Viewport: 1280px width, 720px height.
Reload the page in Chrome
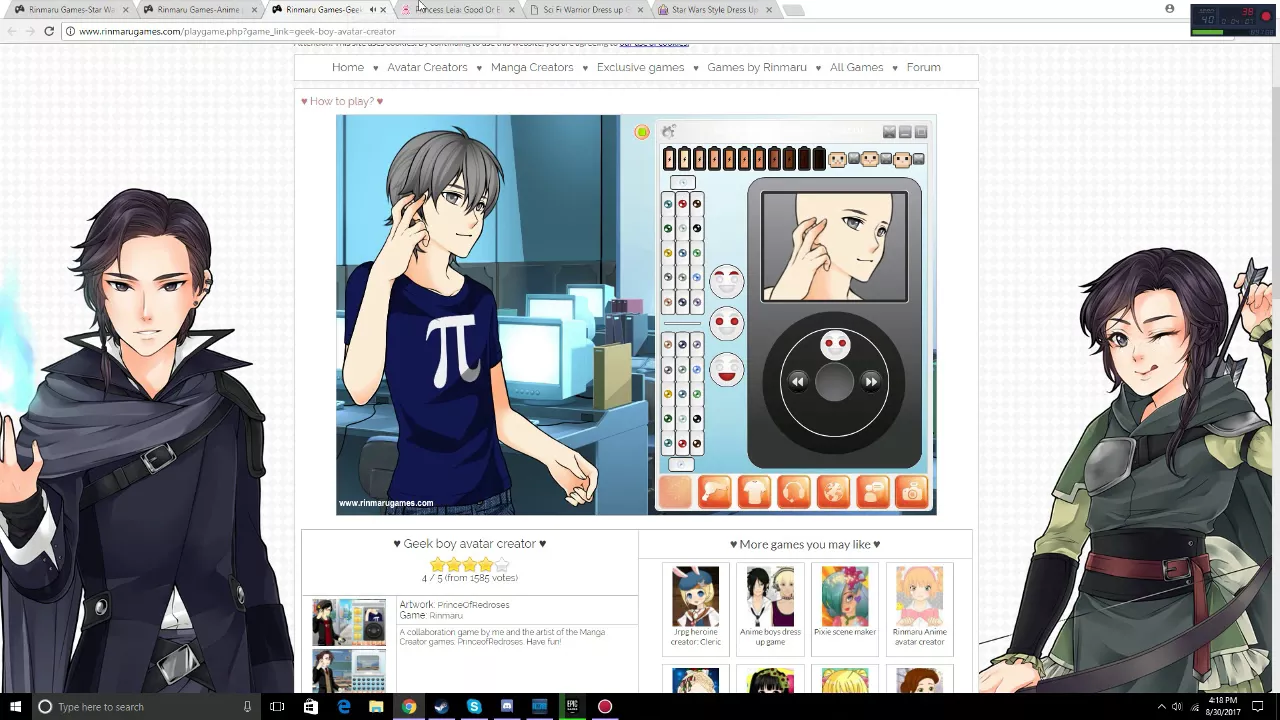coord(49,31)
